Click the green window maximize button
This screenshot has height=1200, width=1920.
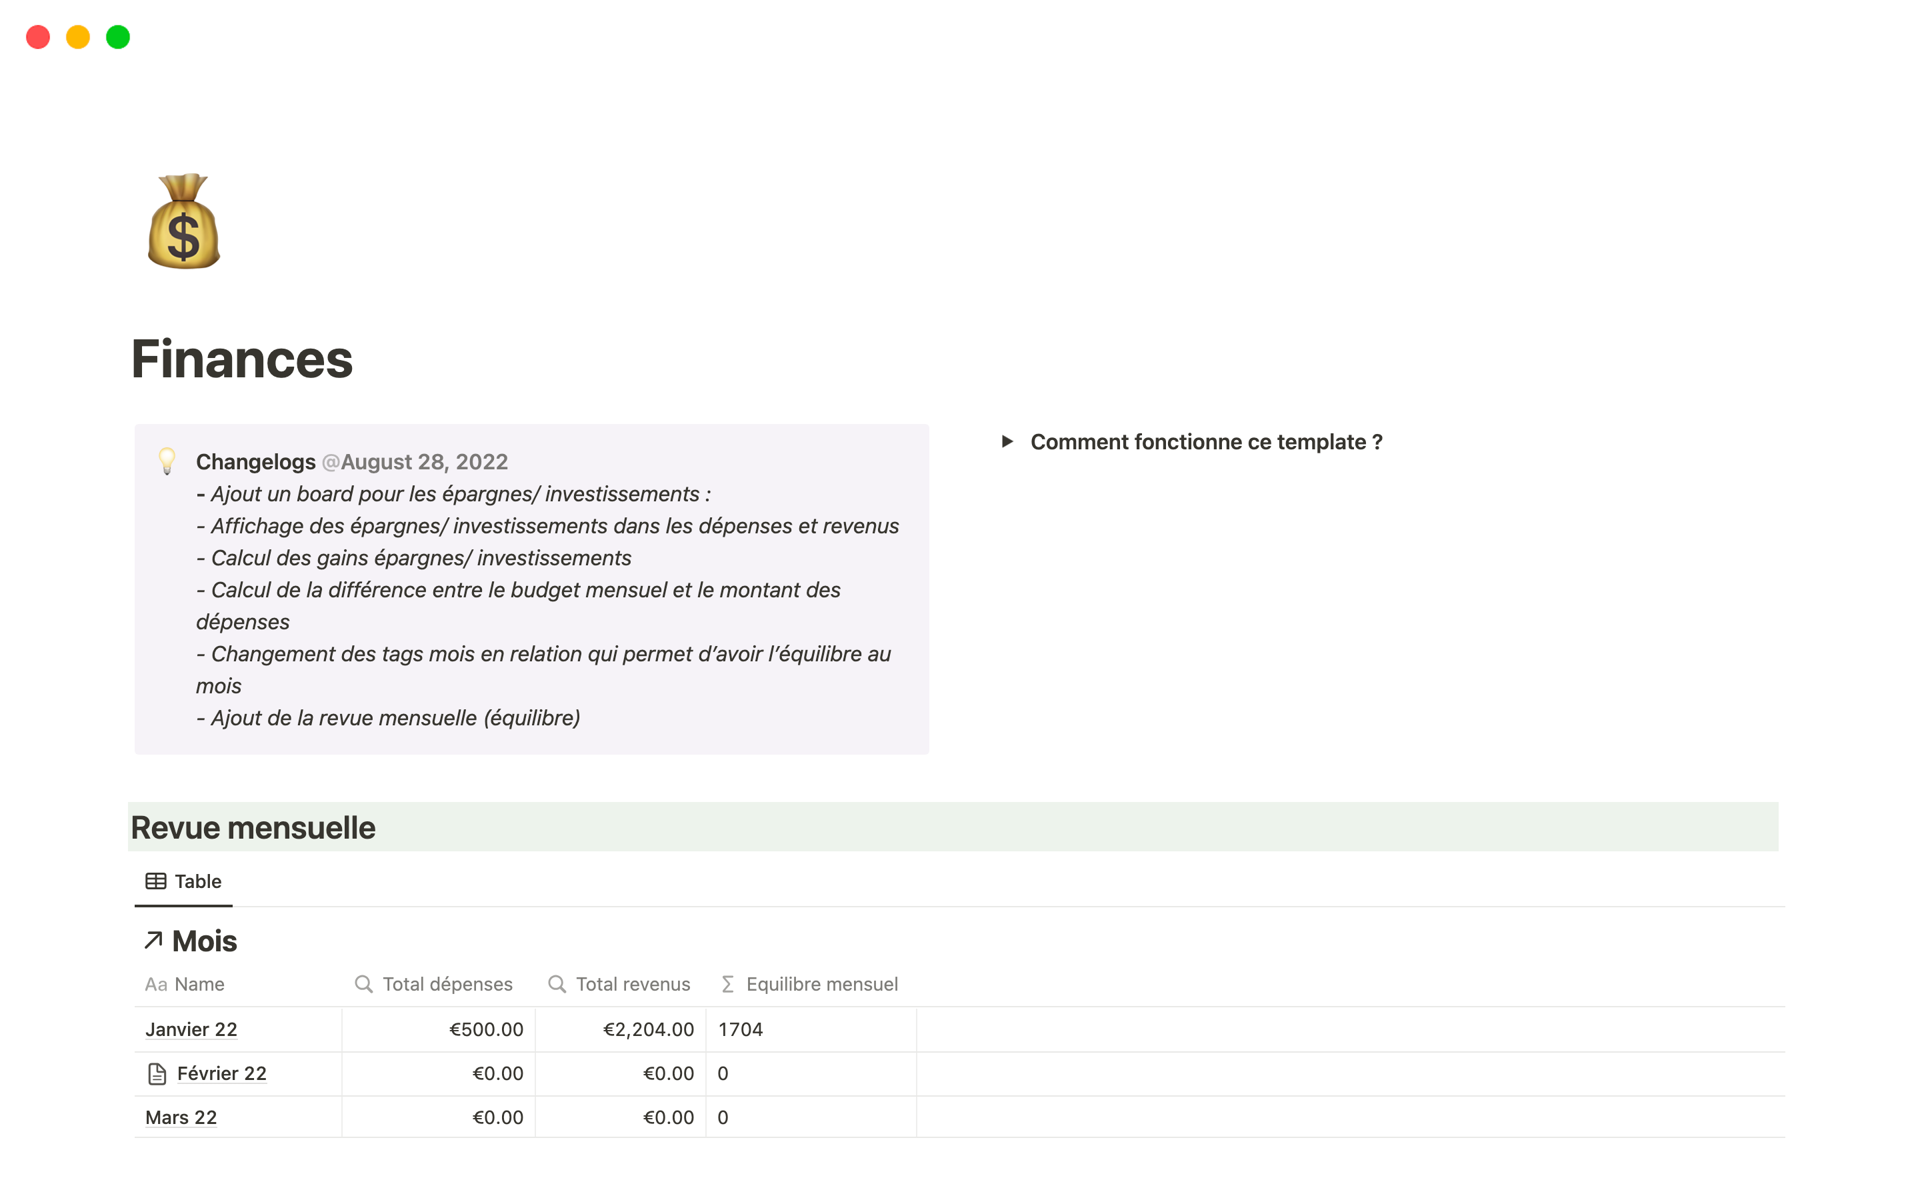[118, 37]
